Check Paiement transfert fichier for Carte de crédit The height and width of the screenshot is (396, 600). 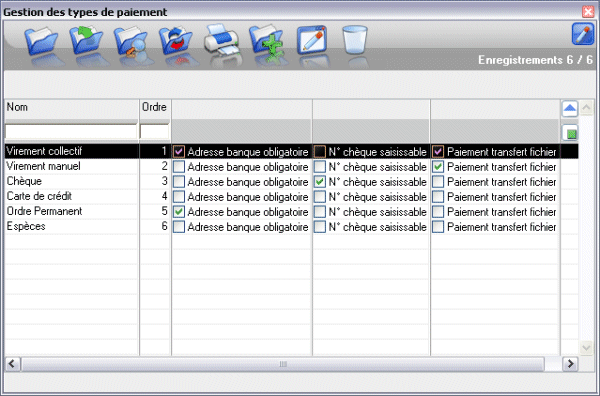pos(438,197)
